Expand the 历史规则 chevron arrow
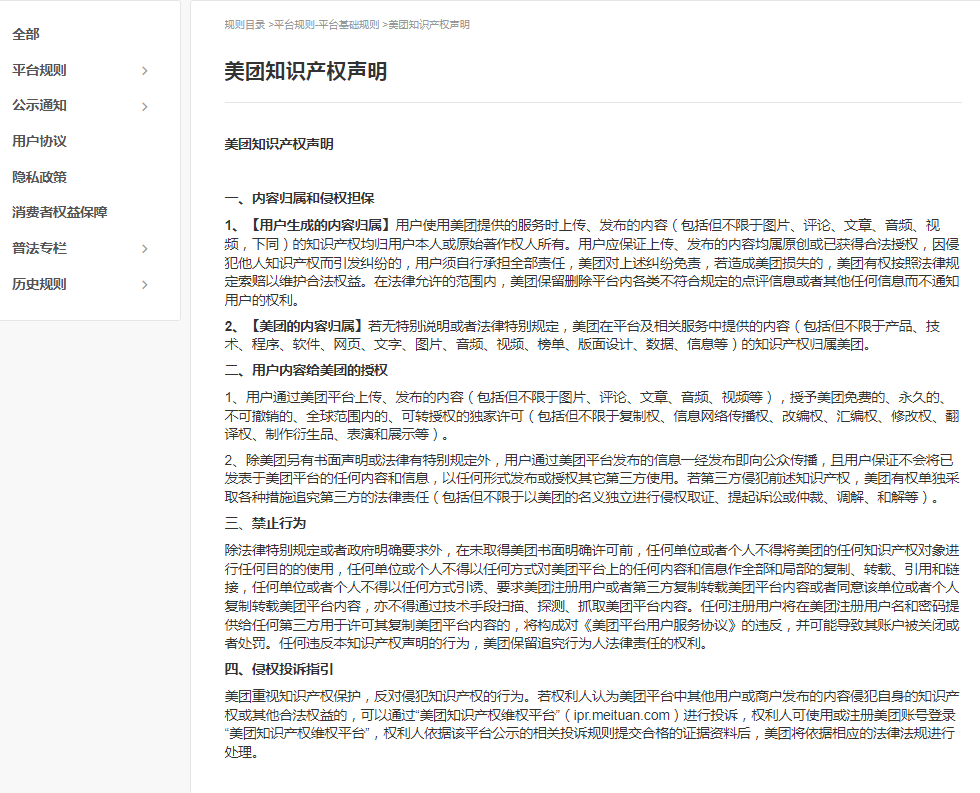 (145, 284)
